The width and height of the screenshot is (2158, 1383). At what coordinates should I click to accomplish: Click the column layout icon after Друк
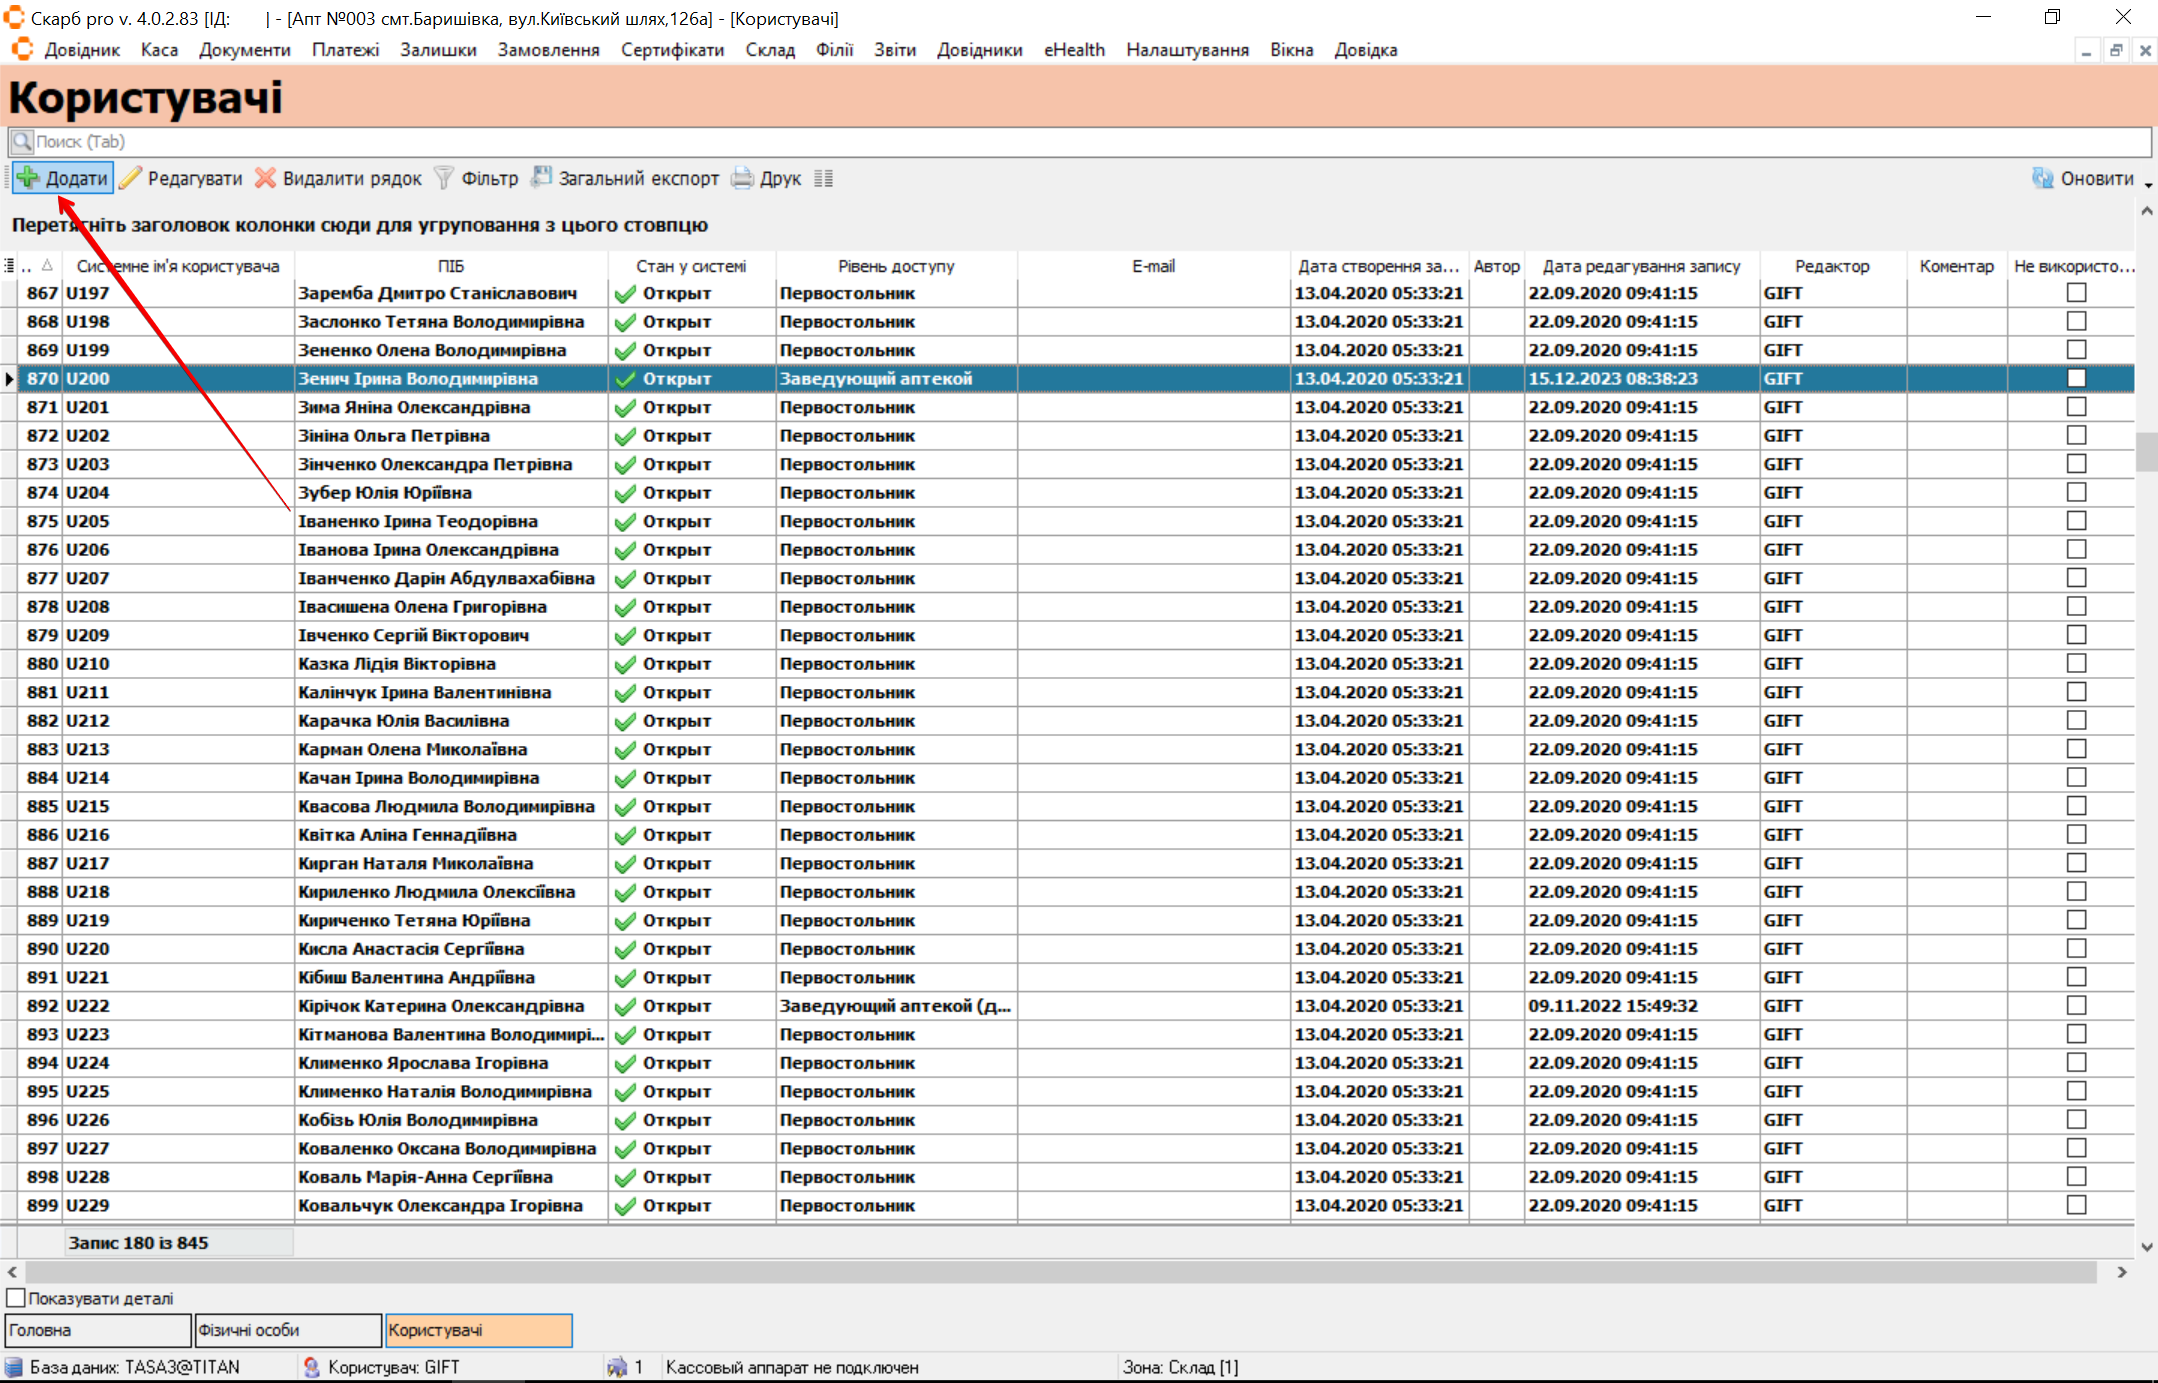pos(823,178)
